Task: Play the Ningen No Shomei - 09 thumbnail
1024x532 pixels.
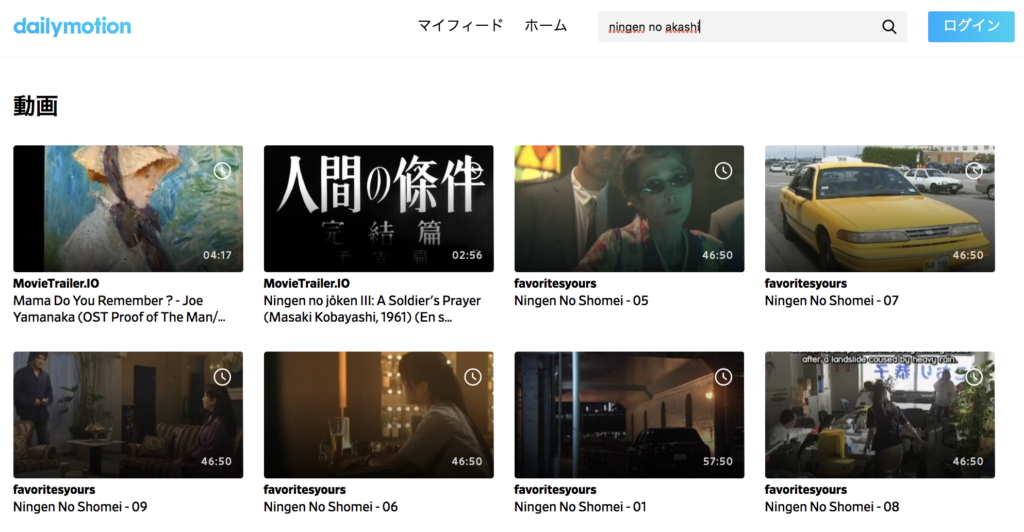Action: point(128,415)
